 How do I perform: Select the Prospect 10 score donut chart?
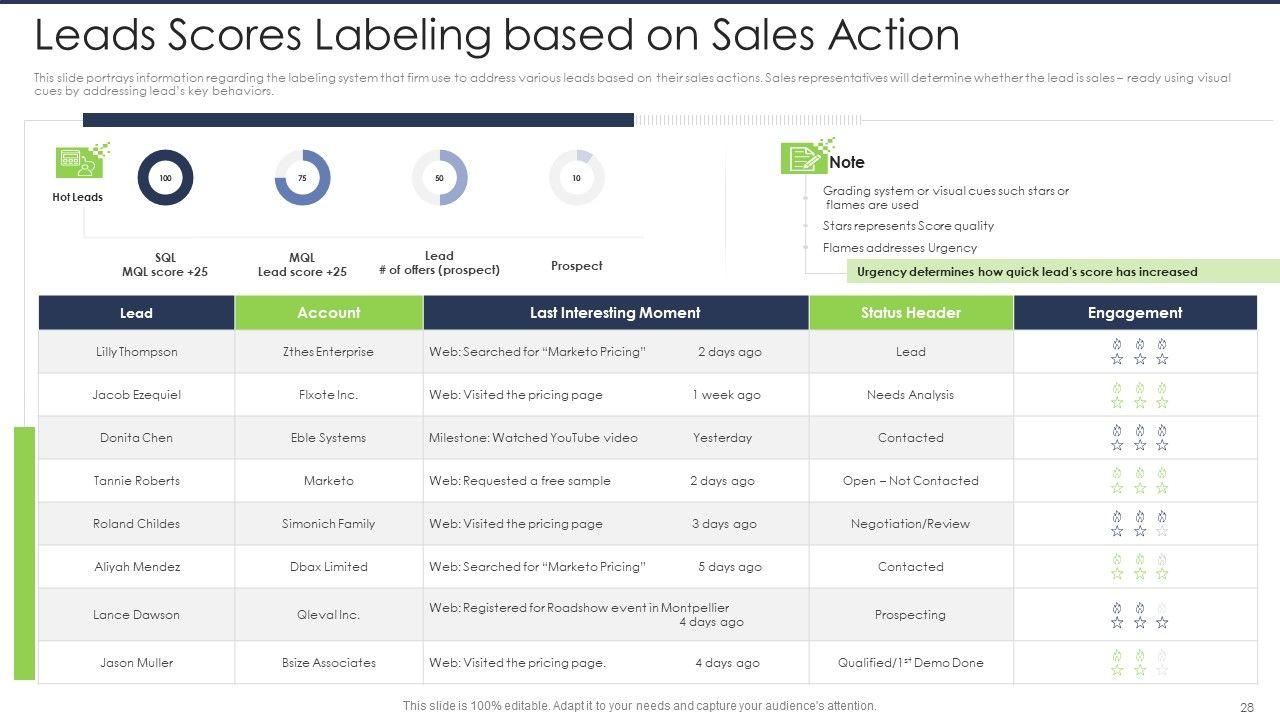[576, 178]
